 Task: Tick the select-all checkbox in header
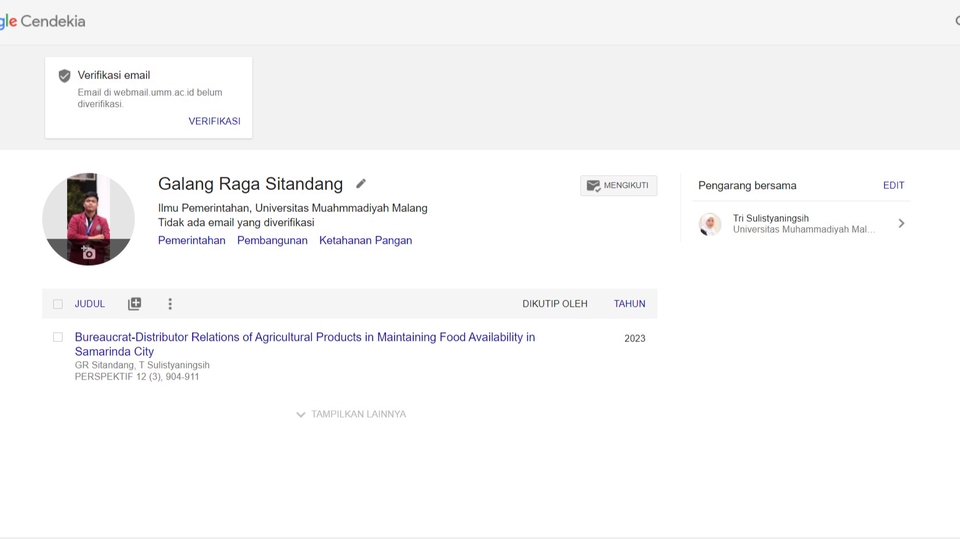point(58,304)
